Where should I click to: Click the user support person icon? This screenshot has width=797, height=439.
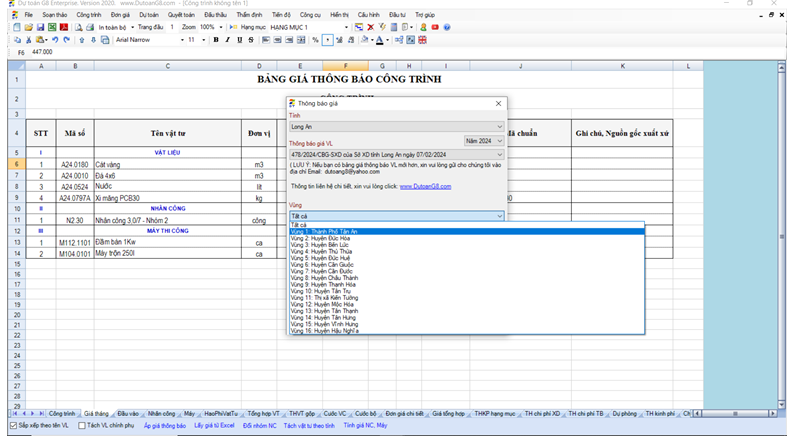tap(423, 27)
